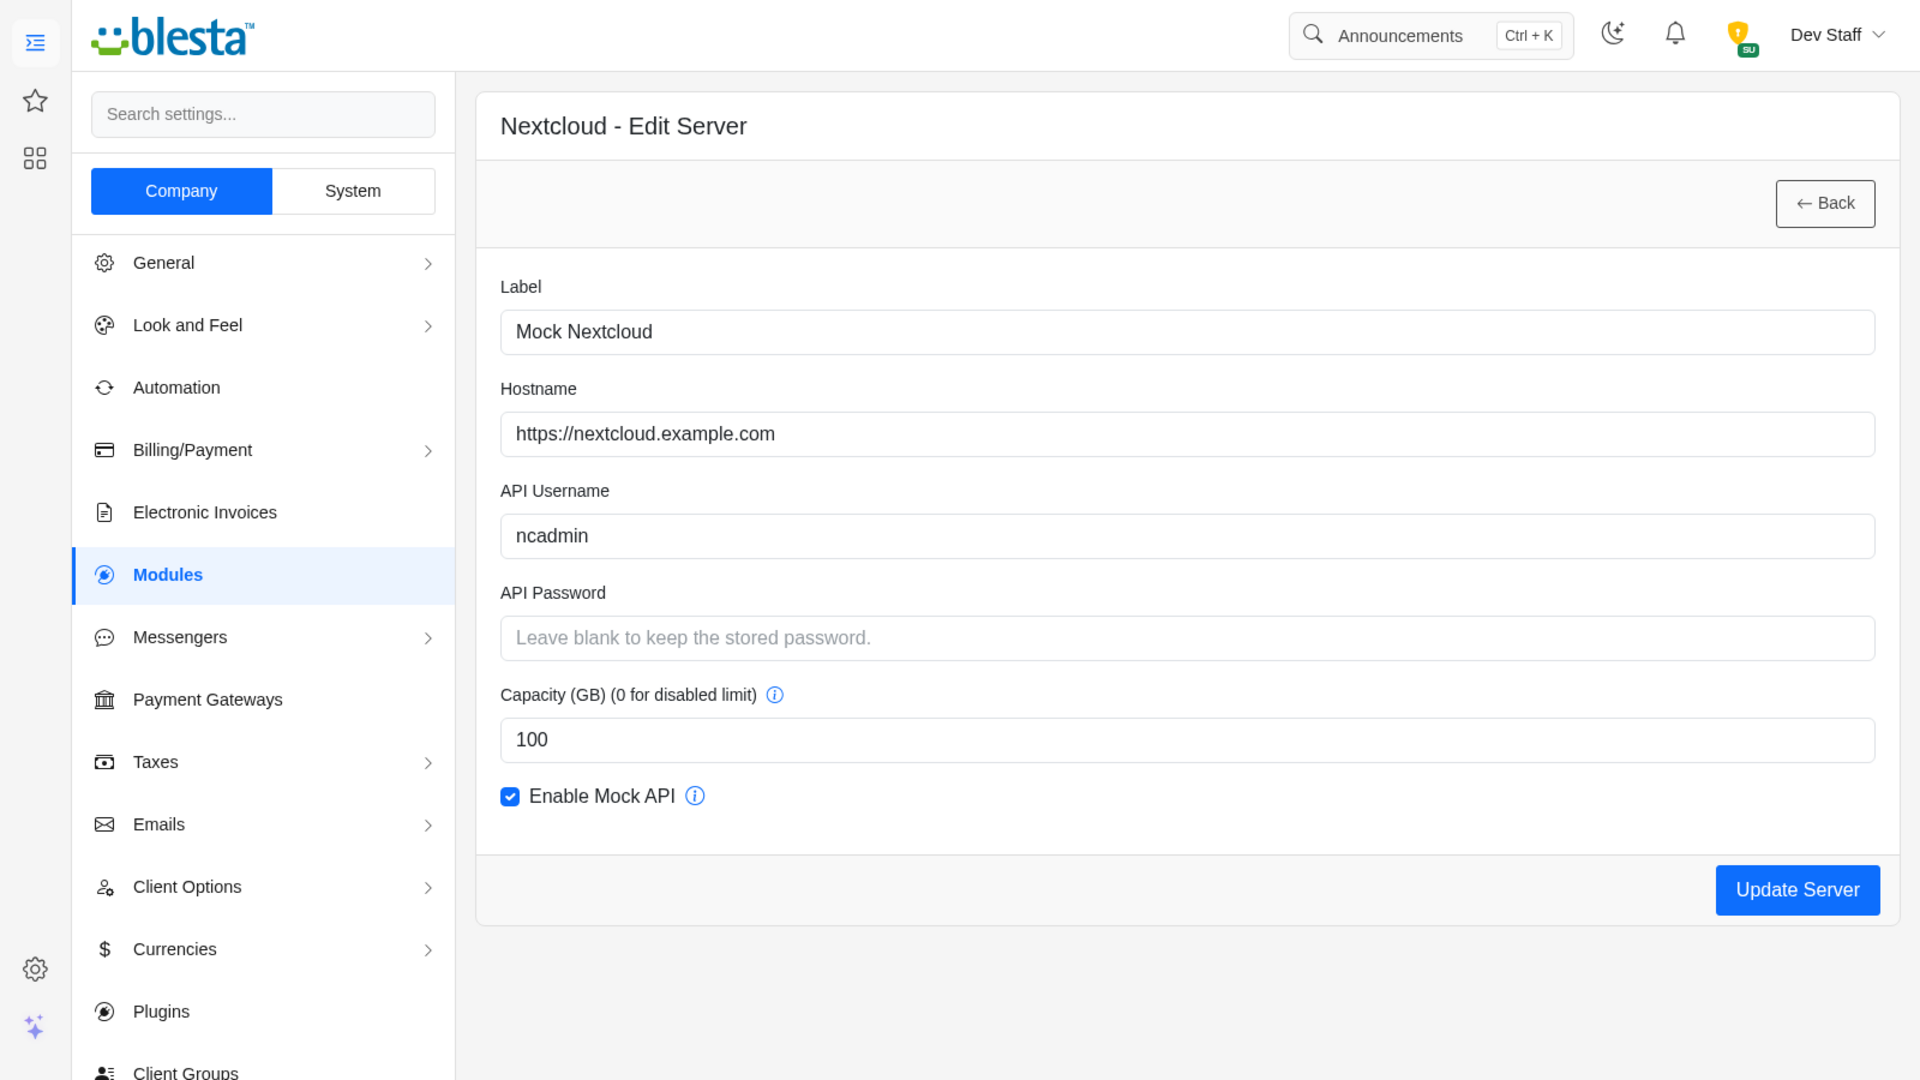This screenshot has width=1920, height=1080.
Task: Click the Enable Mock API label text
Action: (x=602, y=796)
